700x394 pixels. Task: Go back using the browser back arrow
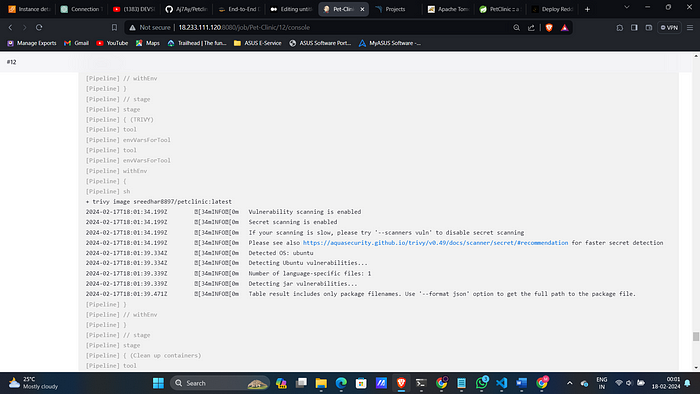[x=10, y=27]
